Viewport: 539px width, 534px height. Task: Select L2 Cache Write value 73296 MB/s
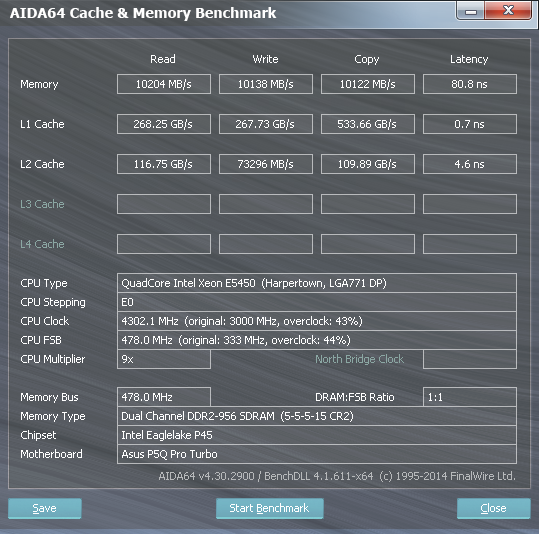(266, 164)
